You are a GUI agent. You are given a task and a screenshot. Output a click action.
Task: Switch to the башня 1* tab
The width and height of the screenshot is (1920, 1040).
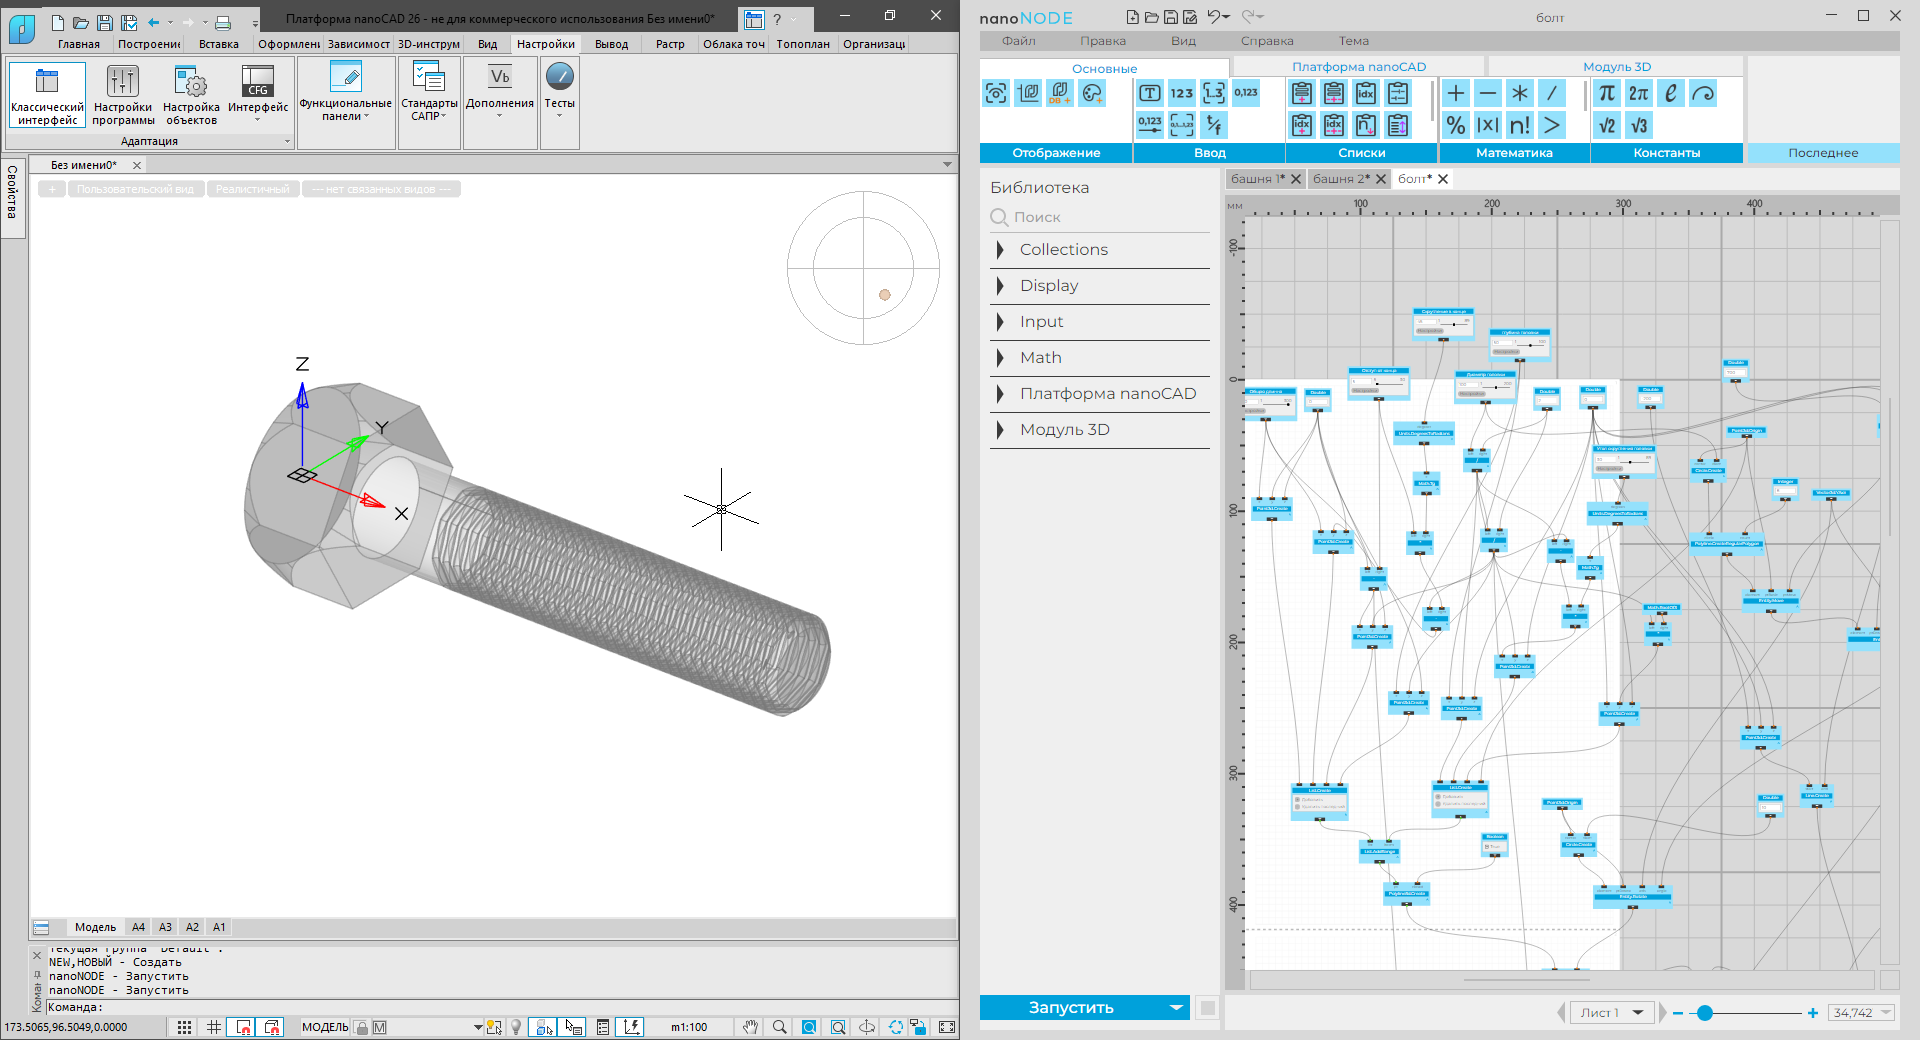(x=1256, y=179)
